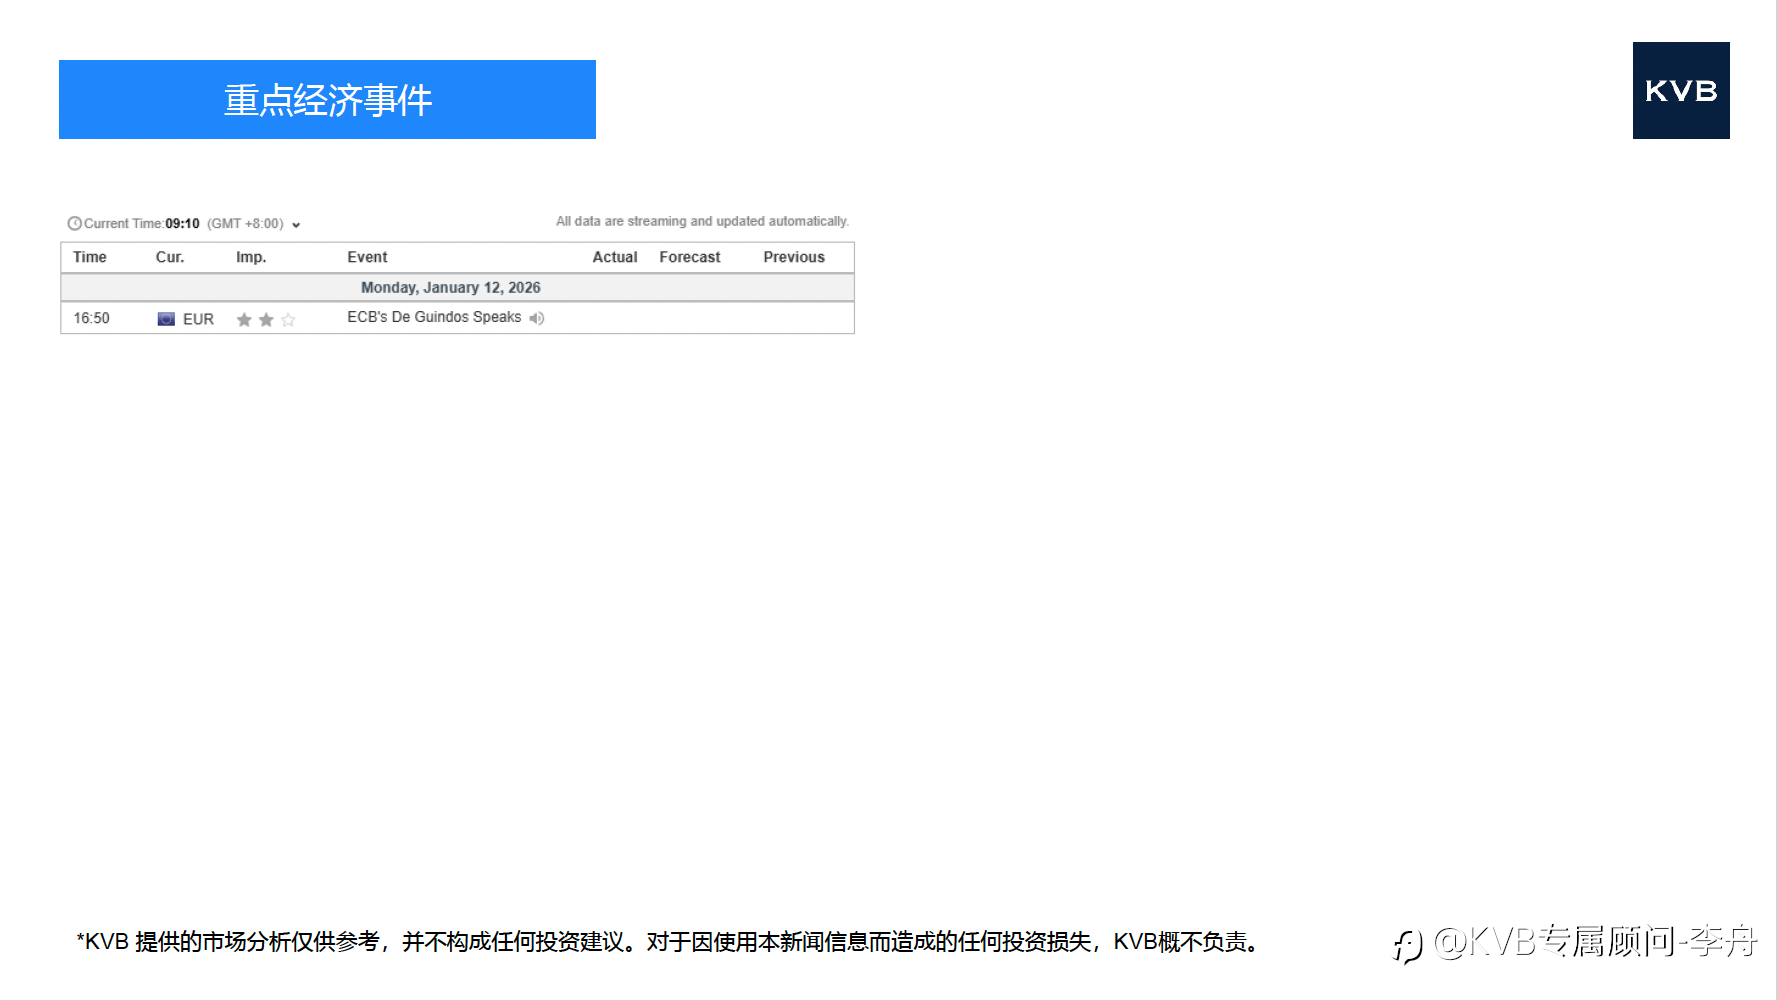Click the Cur. column header
Screen dimensions: 1778x1000
point(170,257)
